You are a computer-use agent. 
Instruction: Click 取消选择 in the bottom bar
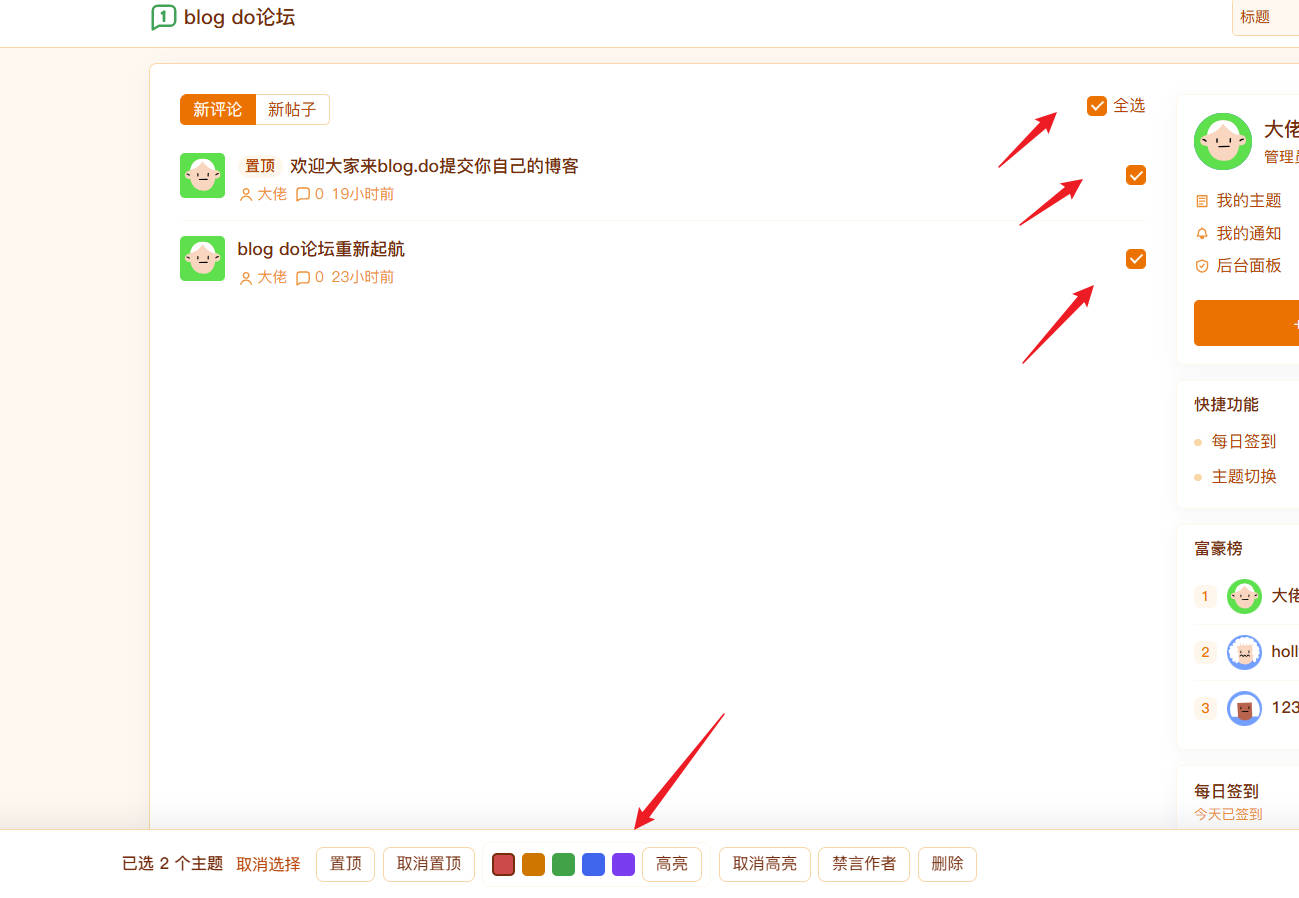(268, 864)
